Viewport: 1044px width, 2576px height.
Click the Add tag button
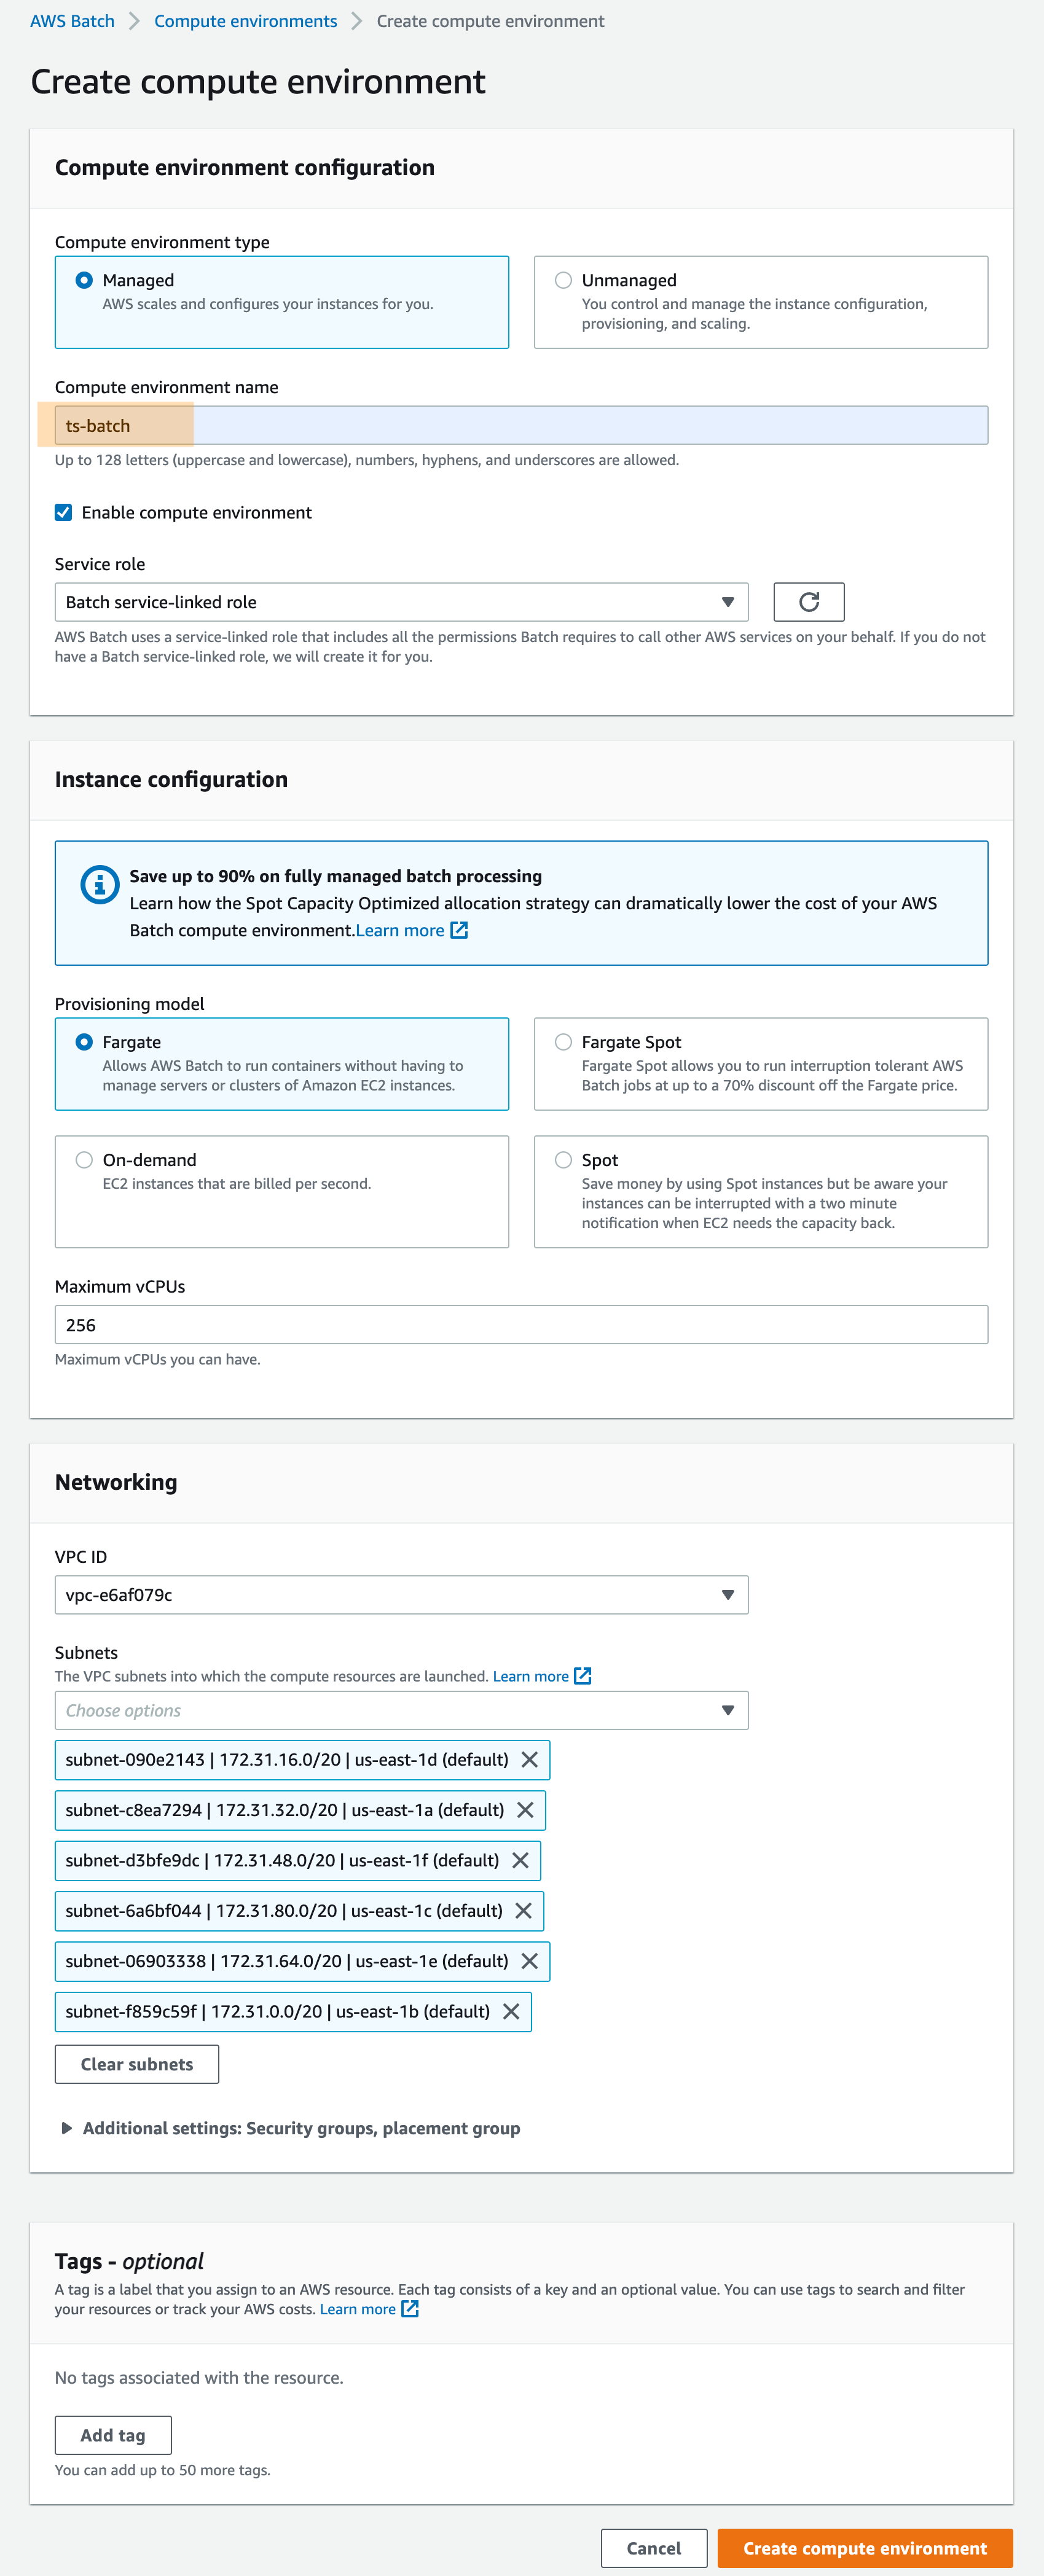pyautogui.click(x=113, y=2435)
